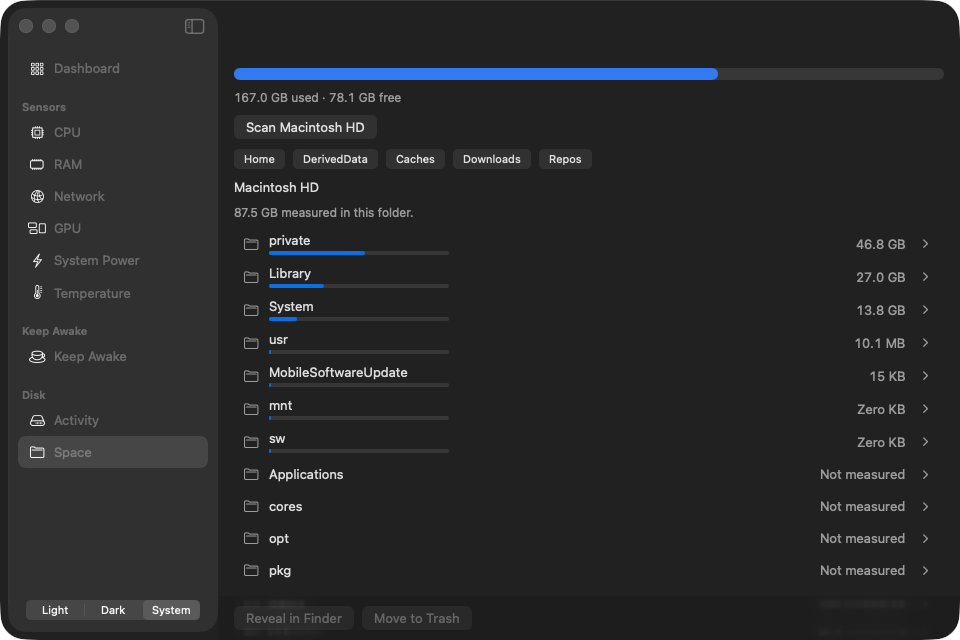Click Scan Macintosh HD button
The height and width of the screenshot is (640, 960).
305,127
